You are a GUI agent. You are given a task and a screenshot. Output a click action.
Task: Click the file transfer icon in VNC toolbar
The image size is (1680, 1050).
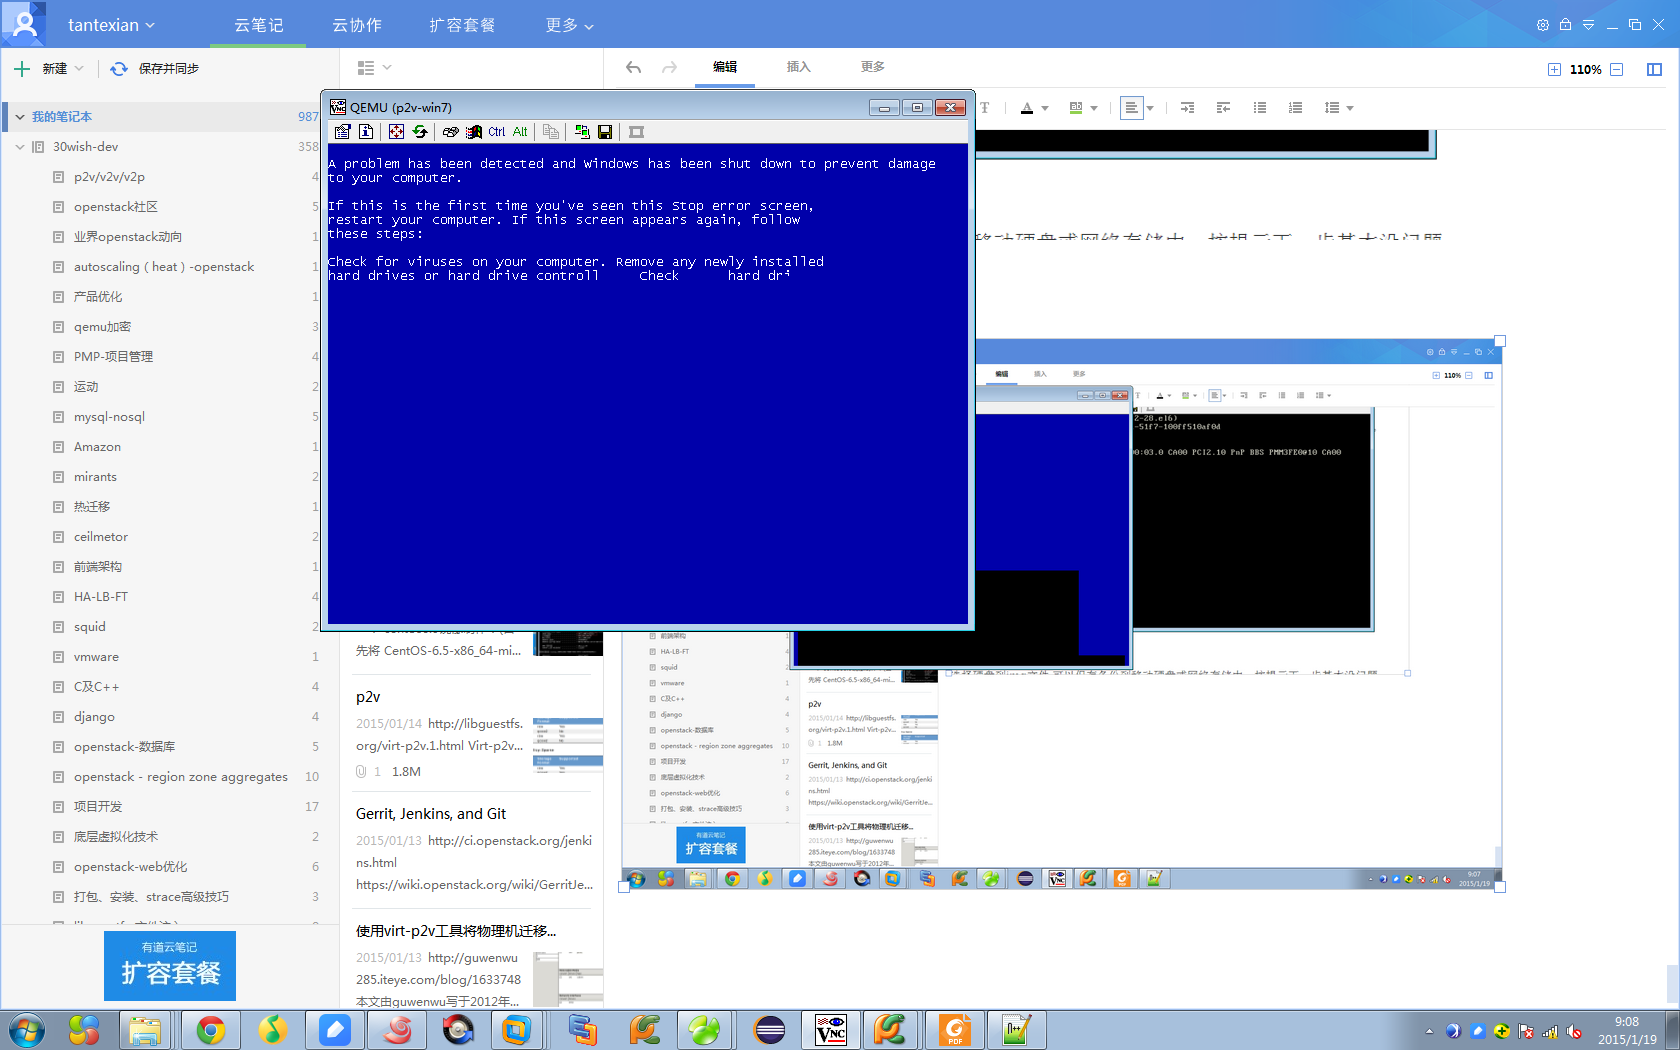[x=551, y=132]
